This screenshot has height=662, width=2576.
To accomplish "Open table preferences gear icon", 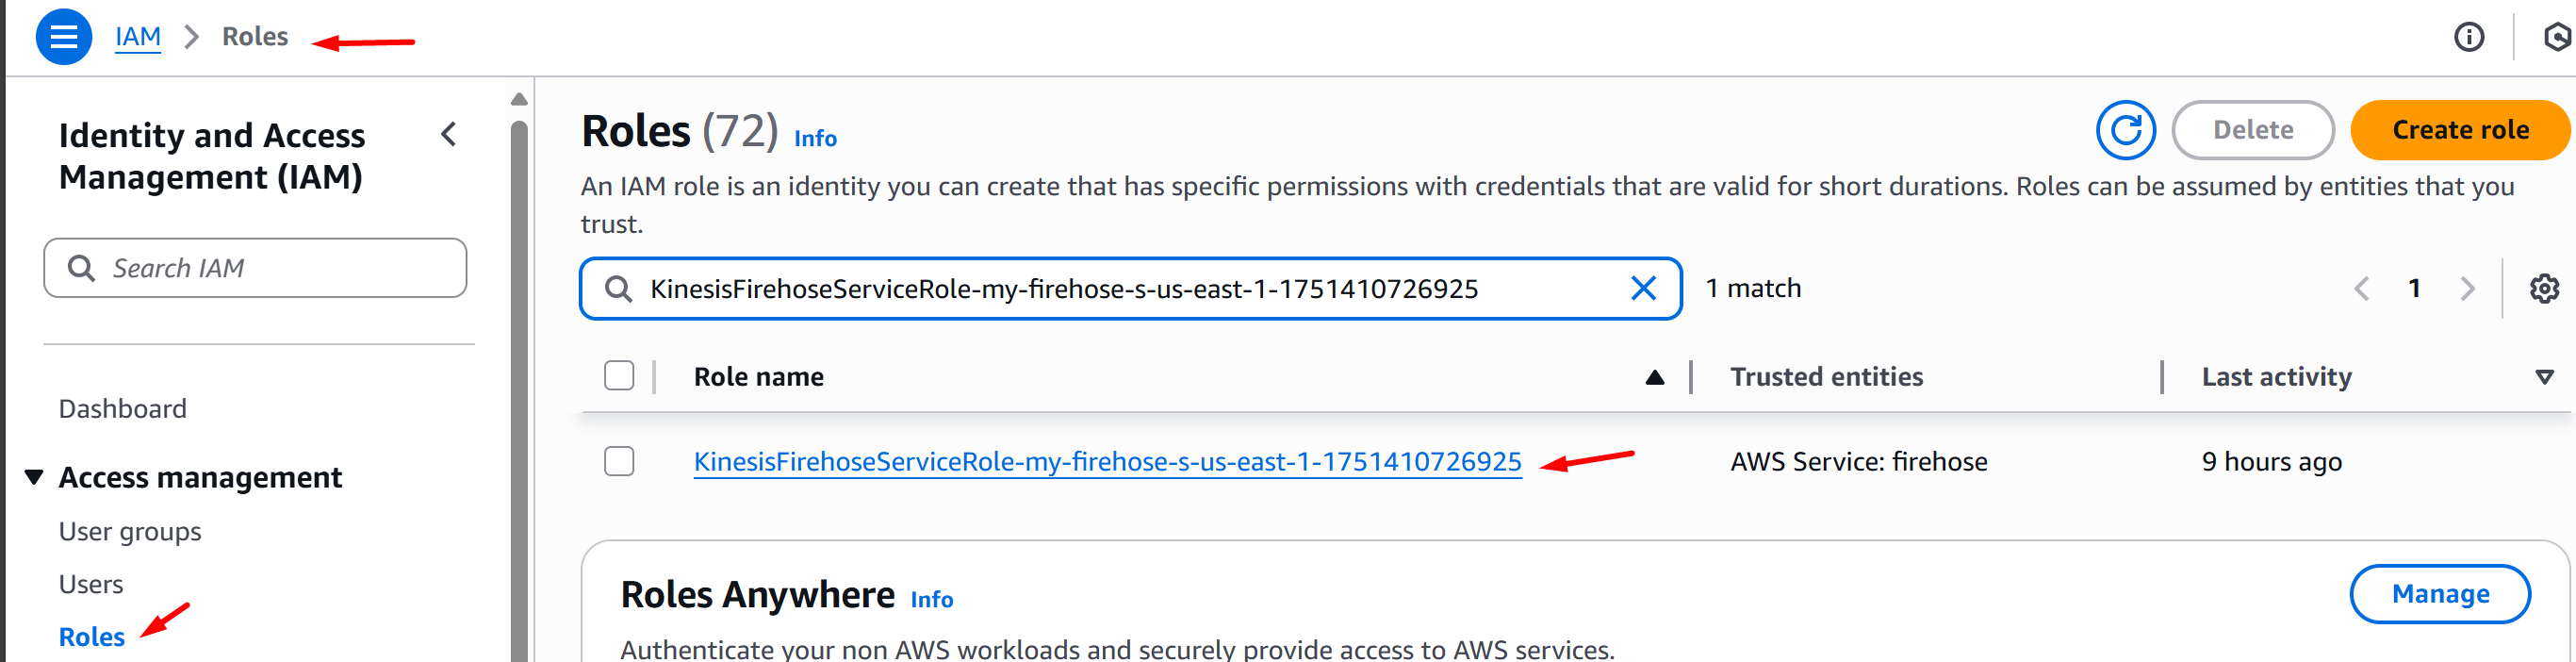I will coord(2544,289).
